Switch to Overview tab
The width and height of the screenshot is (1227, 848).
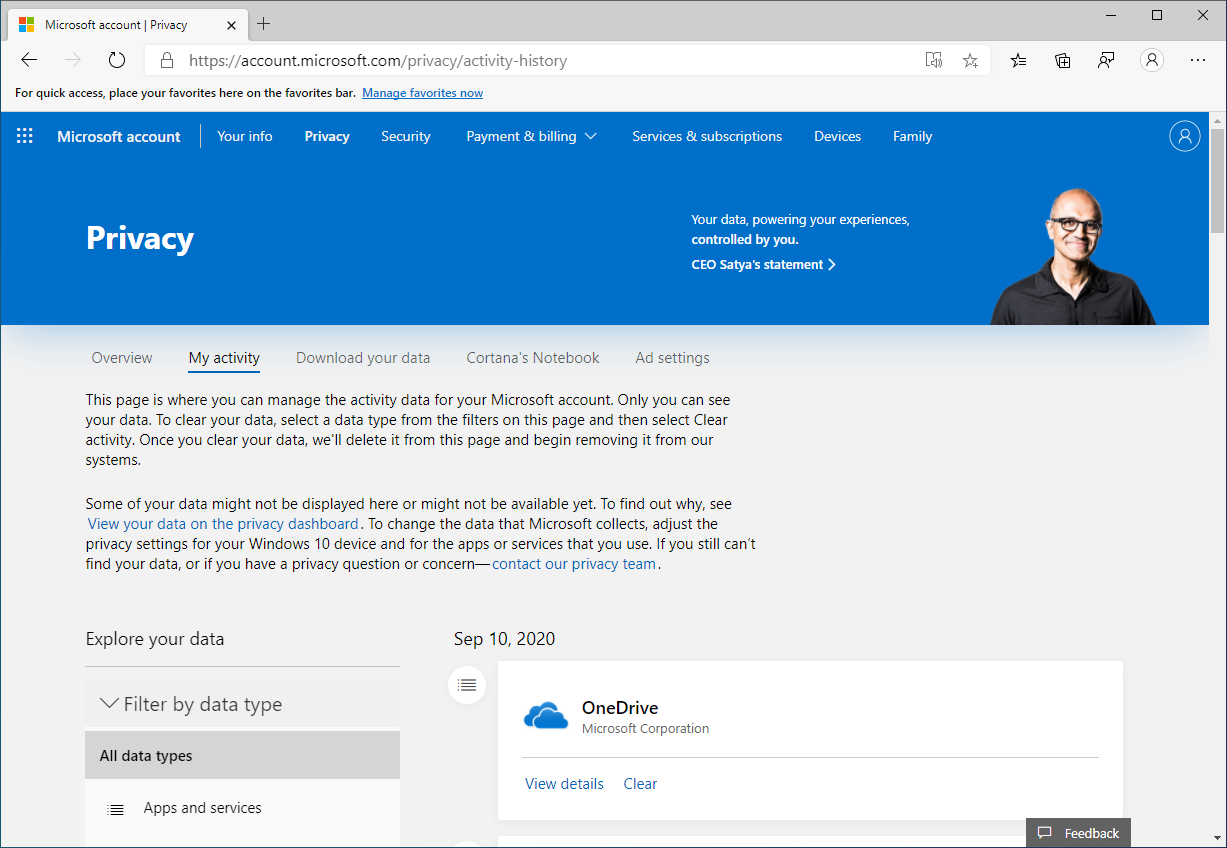pyautogui.click(x=122, y=358)
